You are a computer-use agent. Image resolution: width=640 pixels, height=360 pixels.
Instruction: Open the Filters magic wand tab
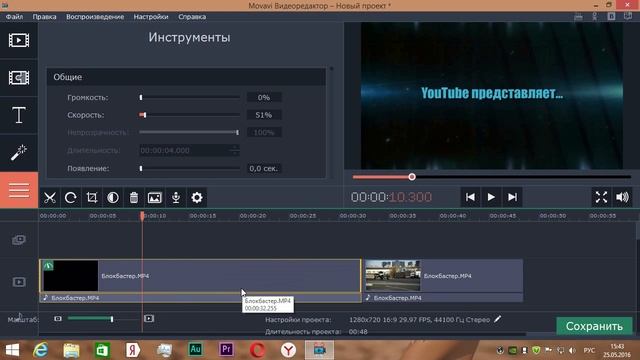coord(19,153)
